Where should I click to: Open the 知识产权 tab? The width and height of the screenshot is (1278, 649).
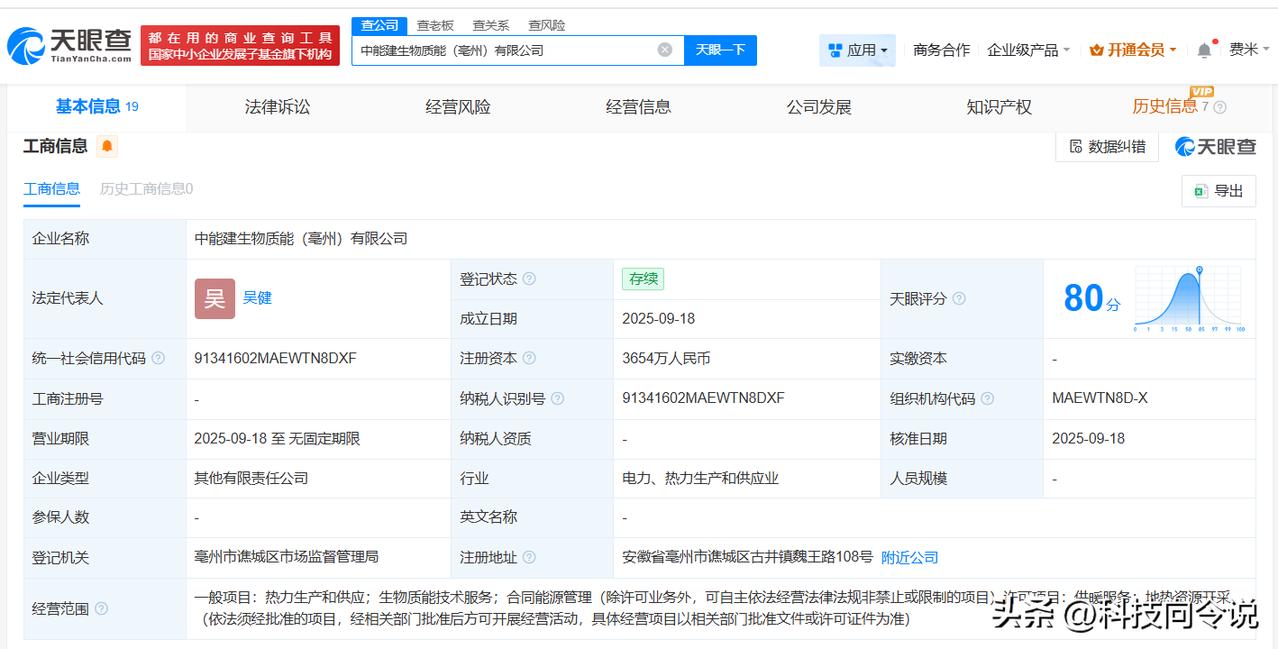[998, 107]
